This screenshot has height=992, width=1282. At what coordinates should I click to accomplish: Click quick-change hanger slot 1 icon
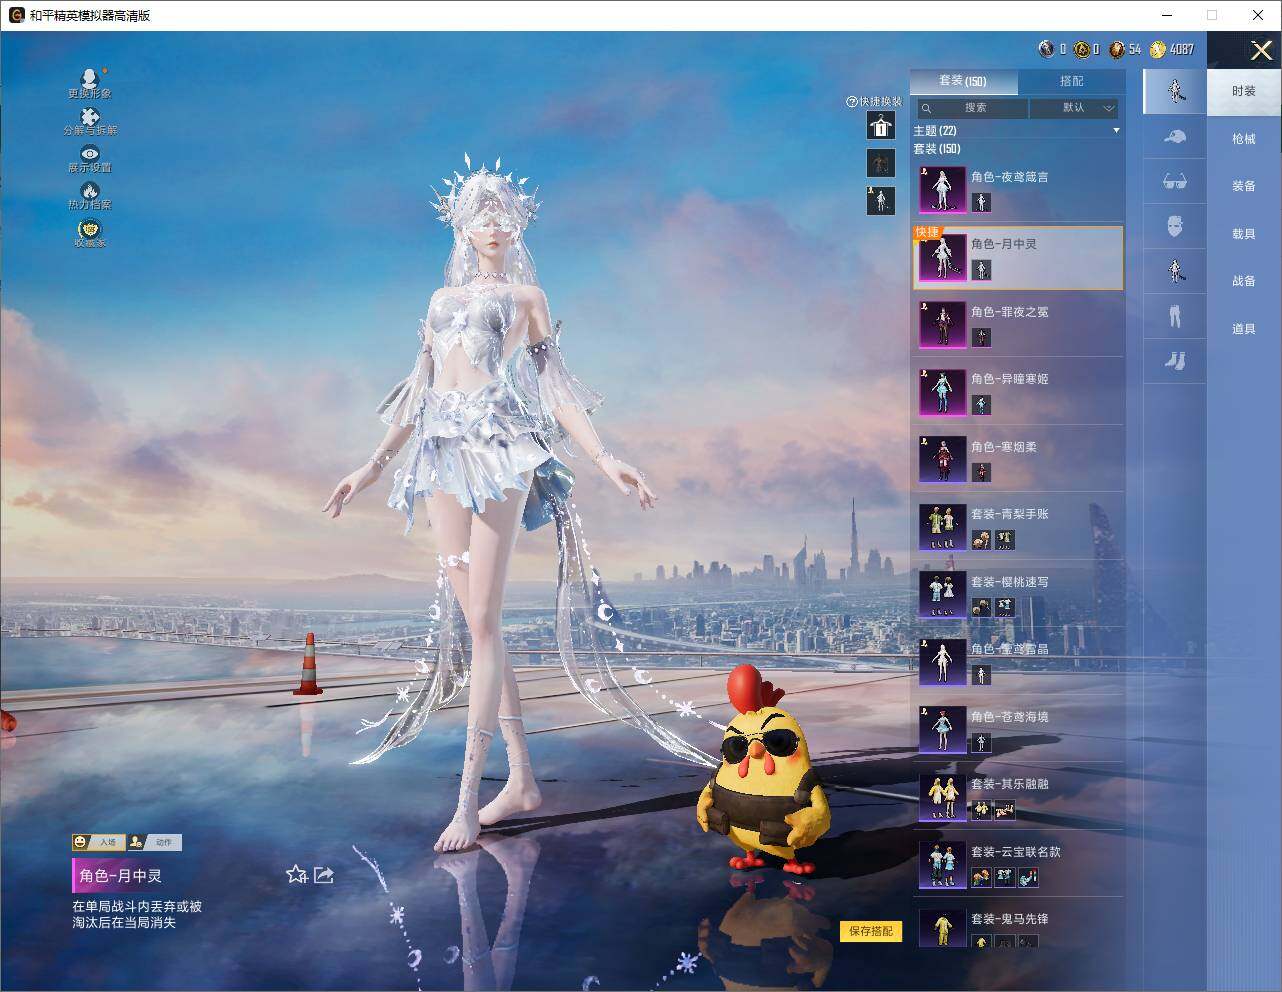[880, 126]
